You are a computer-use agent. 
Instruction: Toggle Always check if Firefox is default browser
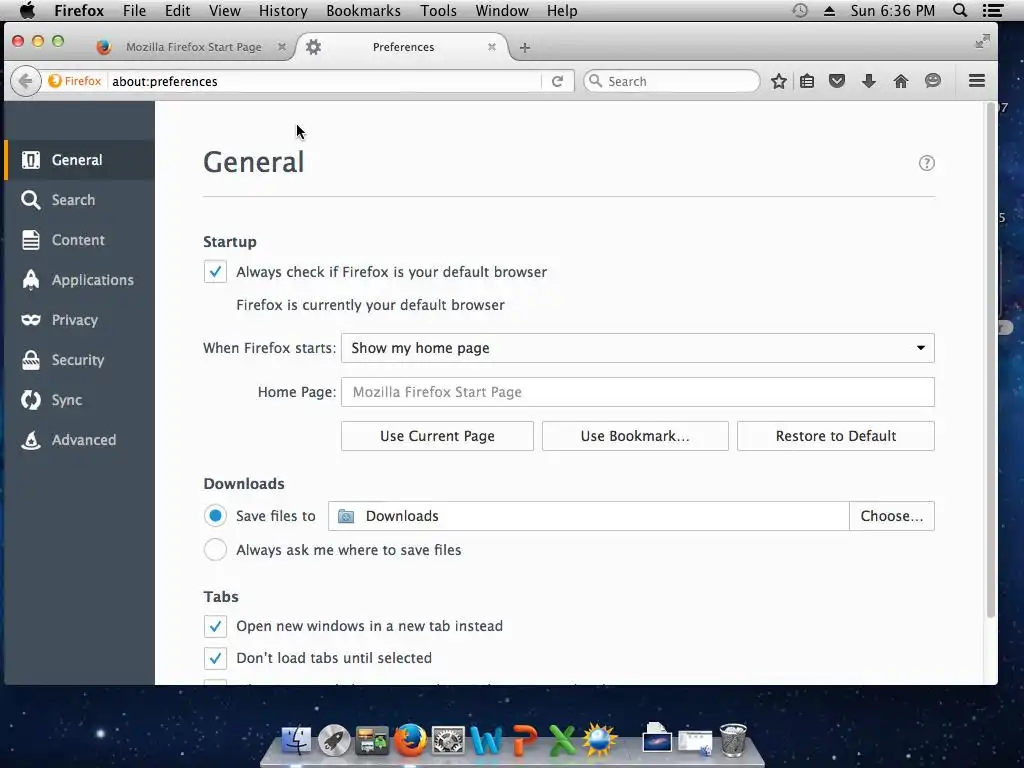pyautogui.click(x=215, y=272)
